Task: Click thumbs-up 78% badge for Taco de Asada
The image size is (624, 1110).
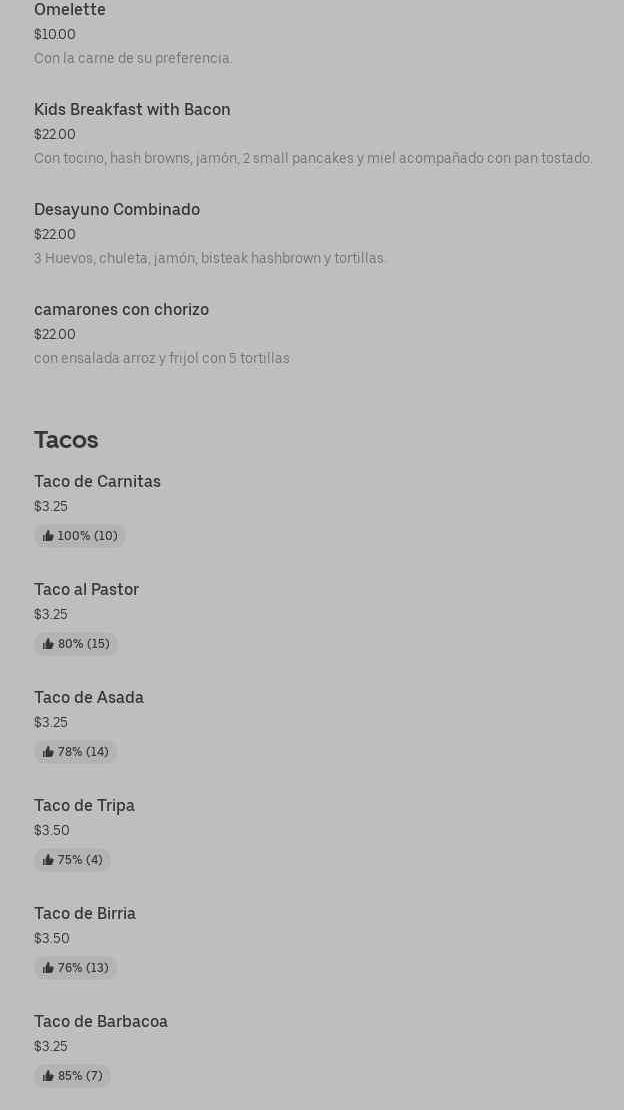Action: click(x=76, y=752)
